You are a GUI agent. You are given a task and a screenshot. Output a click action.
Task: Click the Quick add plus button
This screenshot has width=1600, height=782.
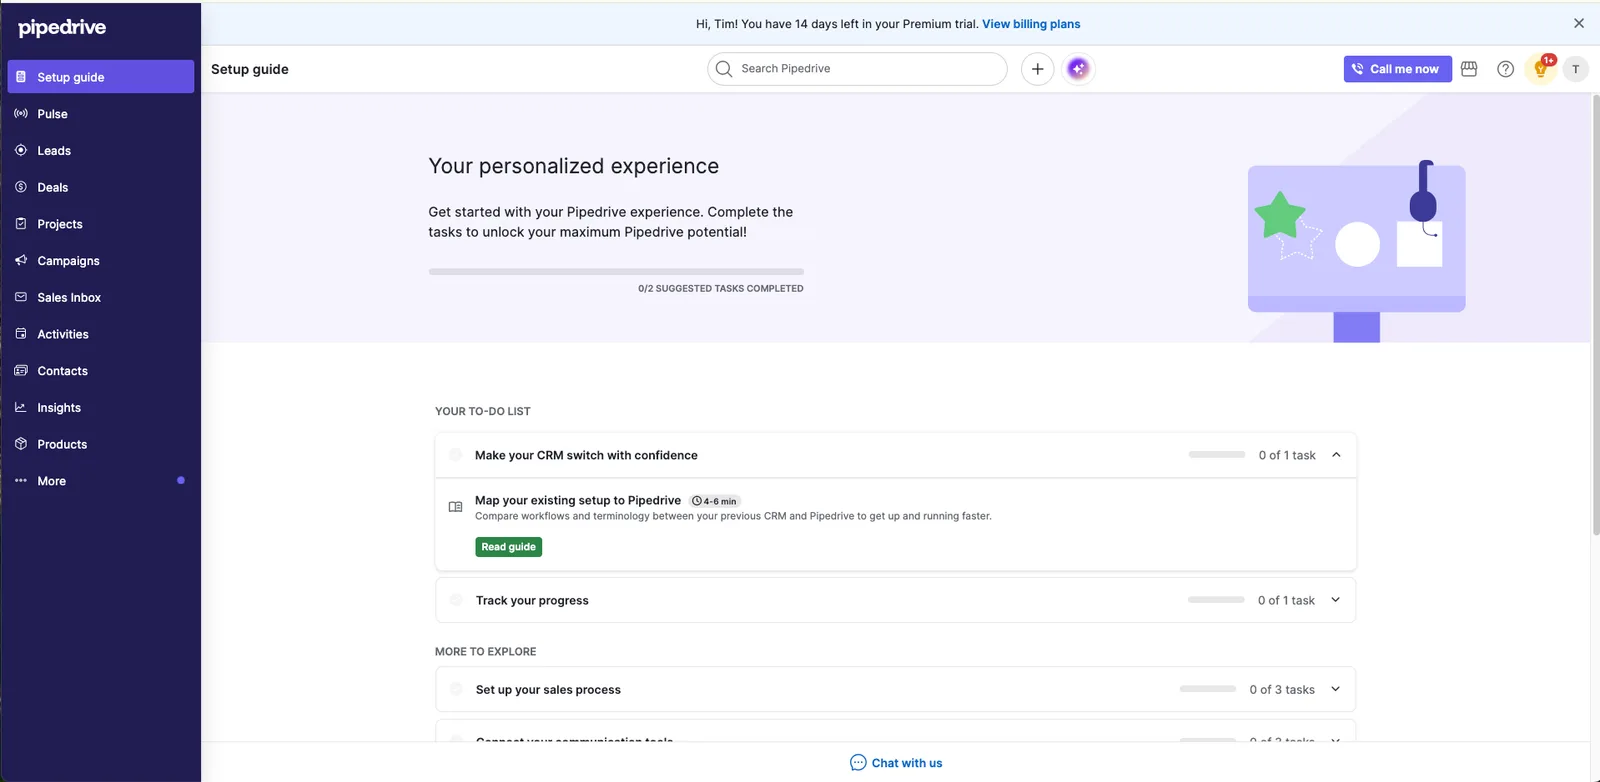click(x=1038, y=69)
